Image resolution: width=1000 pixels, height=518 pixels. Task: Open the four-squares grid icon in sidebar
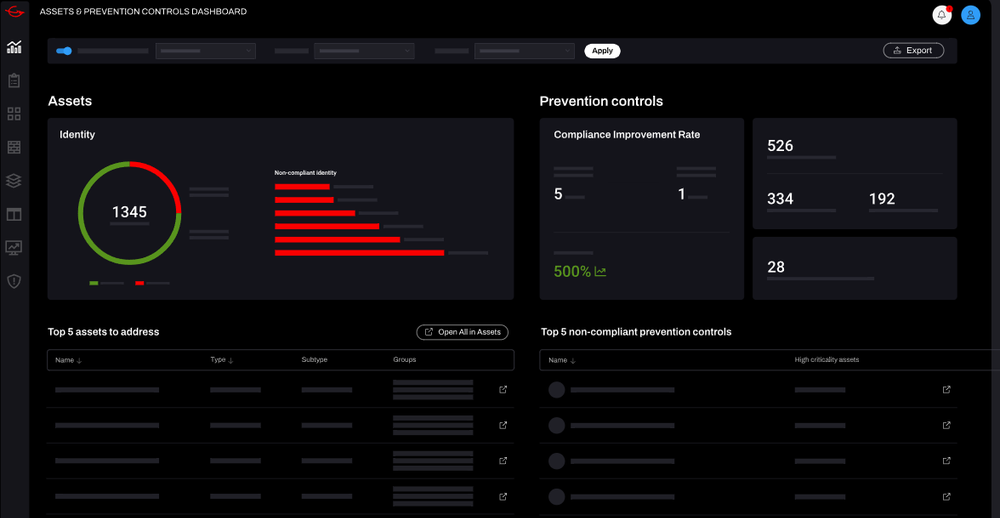(14, 114)
